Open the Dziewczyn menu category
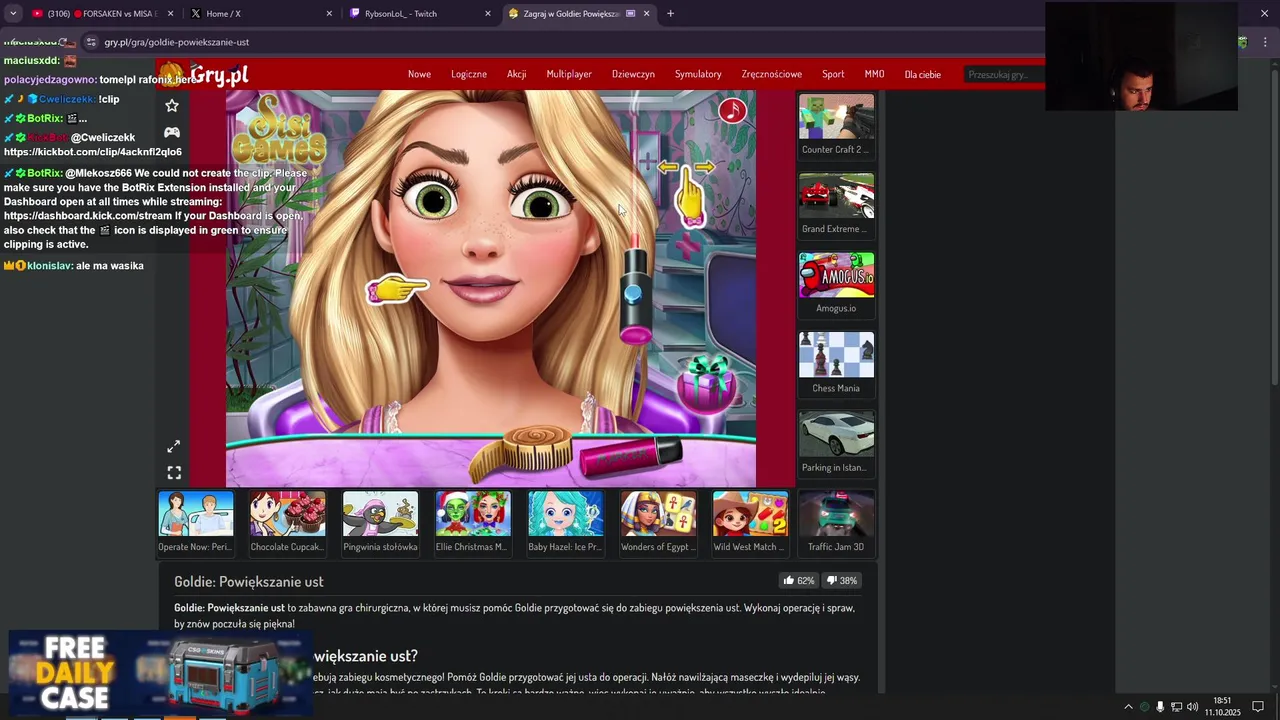 point(633,74)
